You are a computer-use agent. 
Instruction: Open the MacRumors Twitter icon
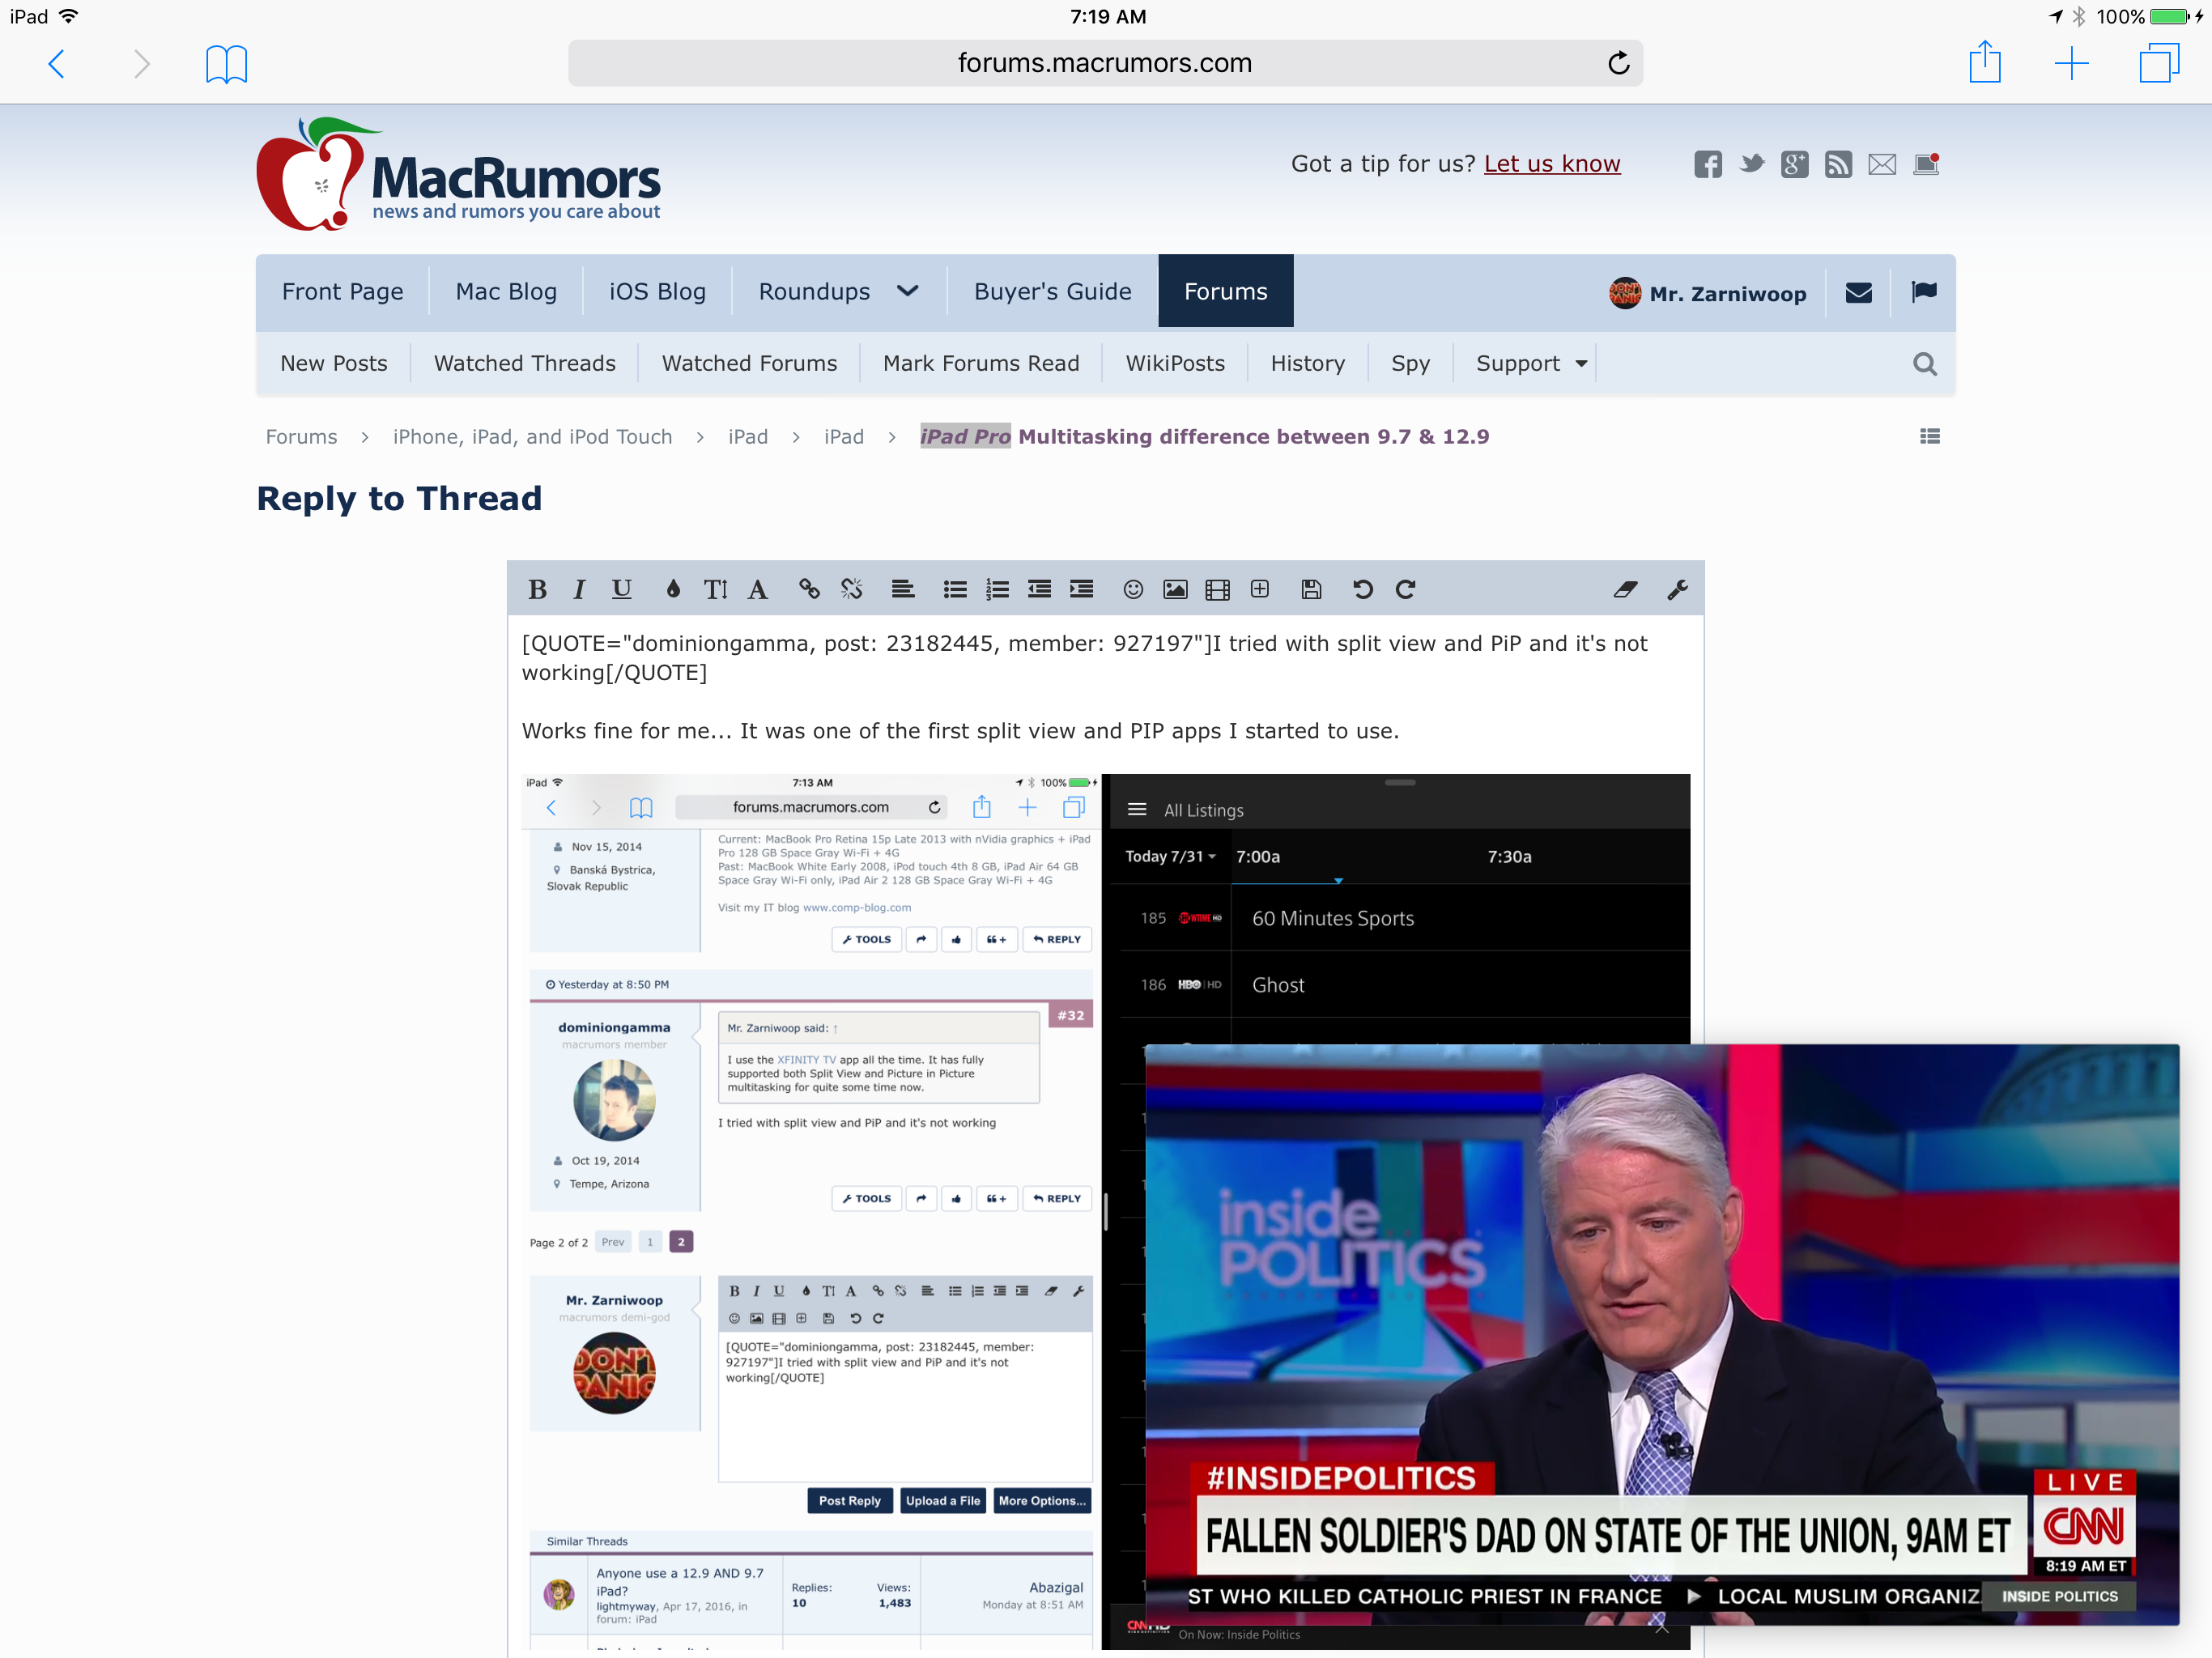pyautogui.click(x=1752, y=164)
